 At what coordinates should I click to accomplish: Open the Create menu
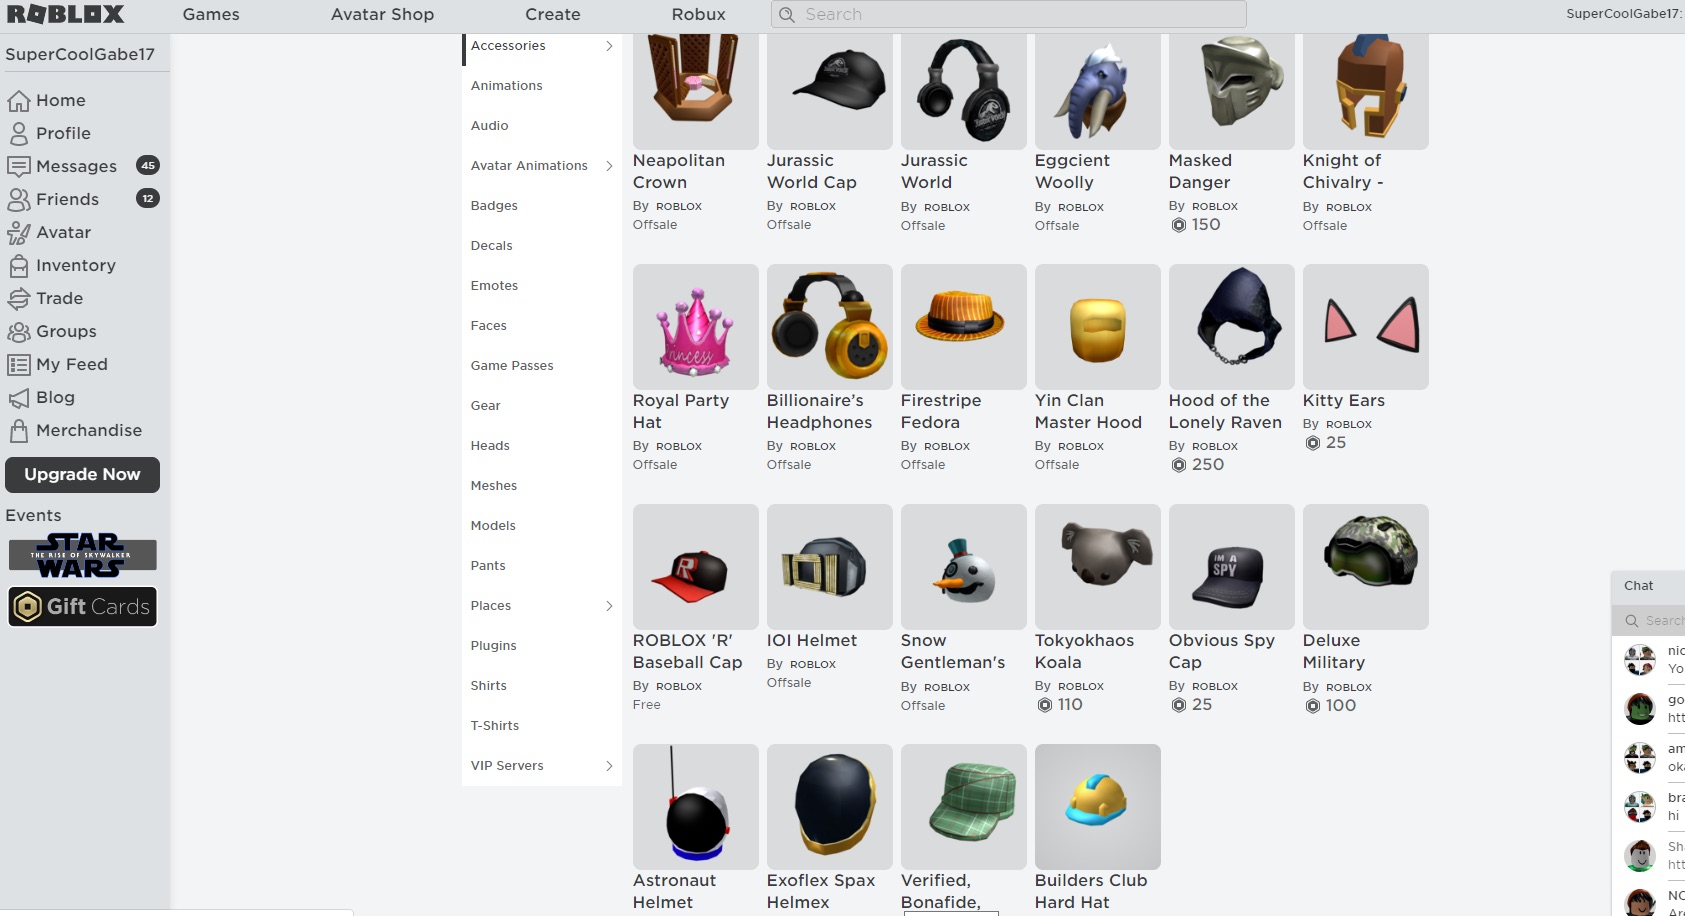553,15
